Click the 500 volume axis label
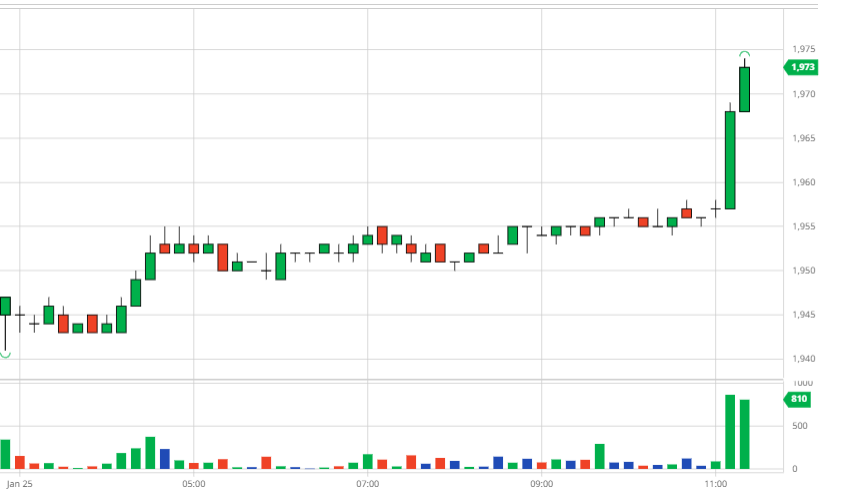 pyautogui.click(x=800, y=426)
